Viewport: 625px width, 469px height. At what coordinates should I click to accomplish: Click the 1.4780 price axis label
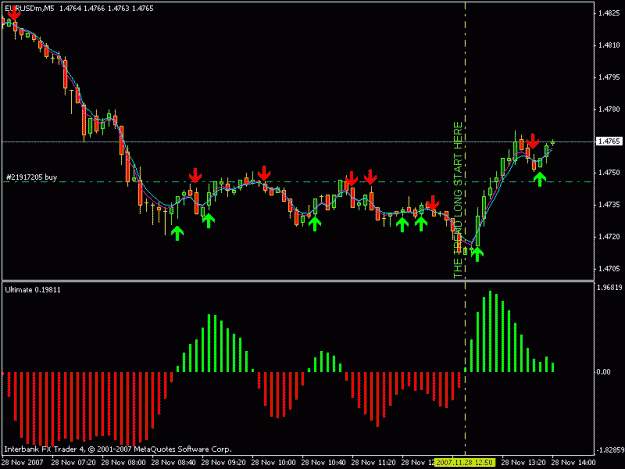(x=609, y=109)
